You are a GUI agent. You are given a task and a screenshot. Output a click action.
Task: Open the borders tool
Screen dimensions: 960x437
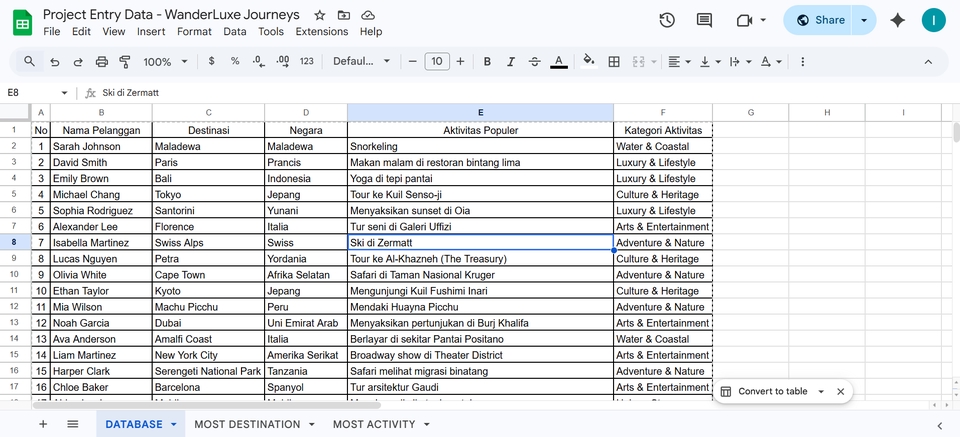(x=614, y=61)
